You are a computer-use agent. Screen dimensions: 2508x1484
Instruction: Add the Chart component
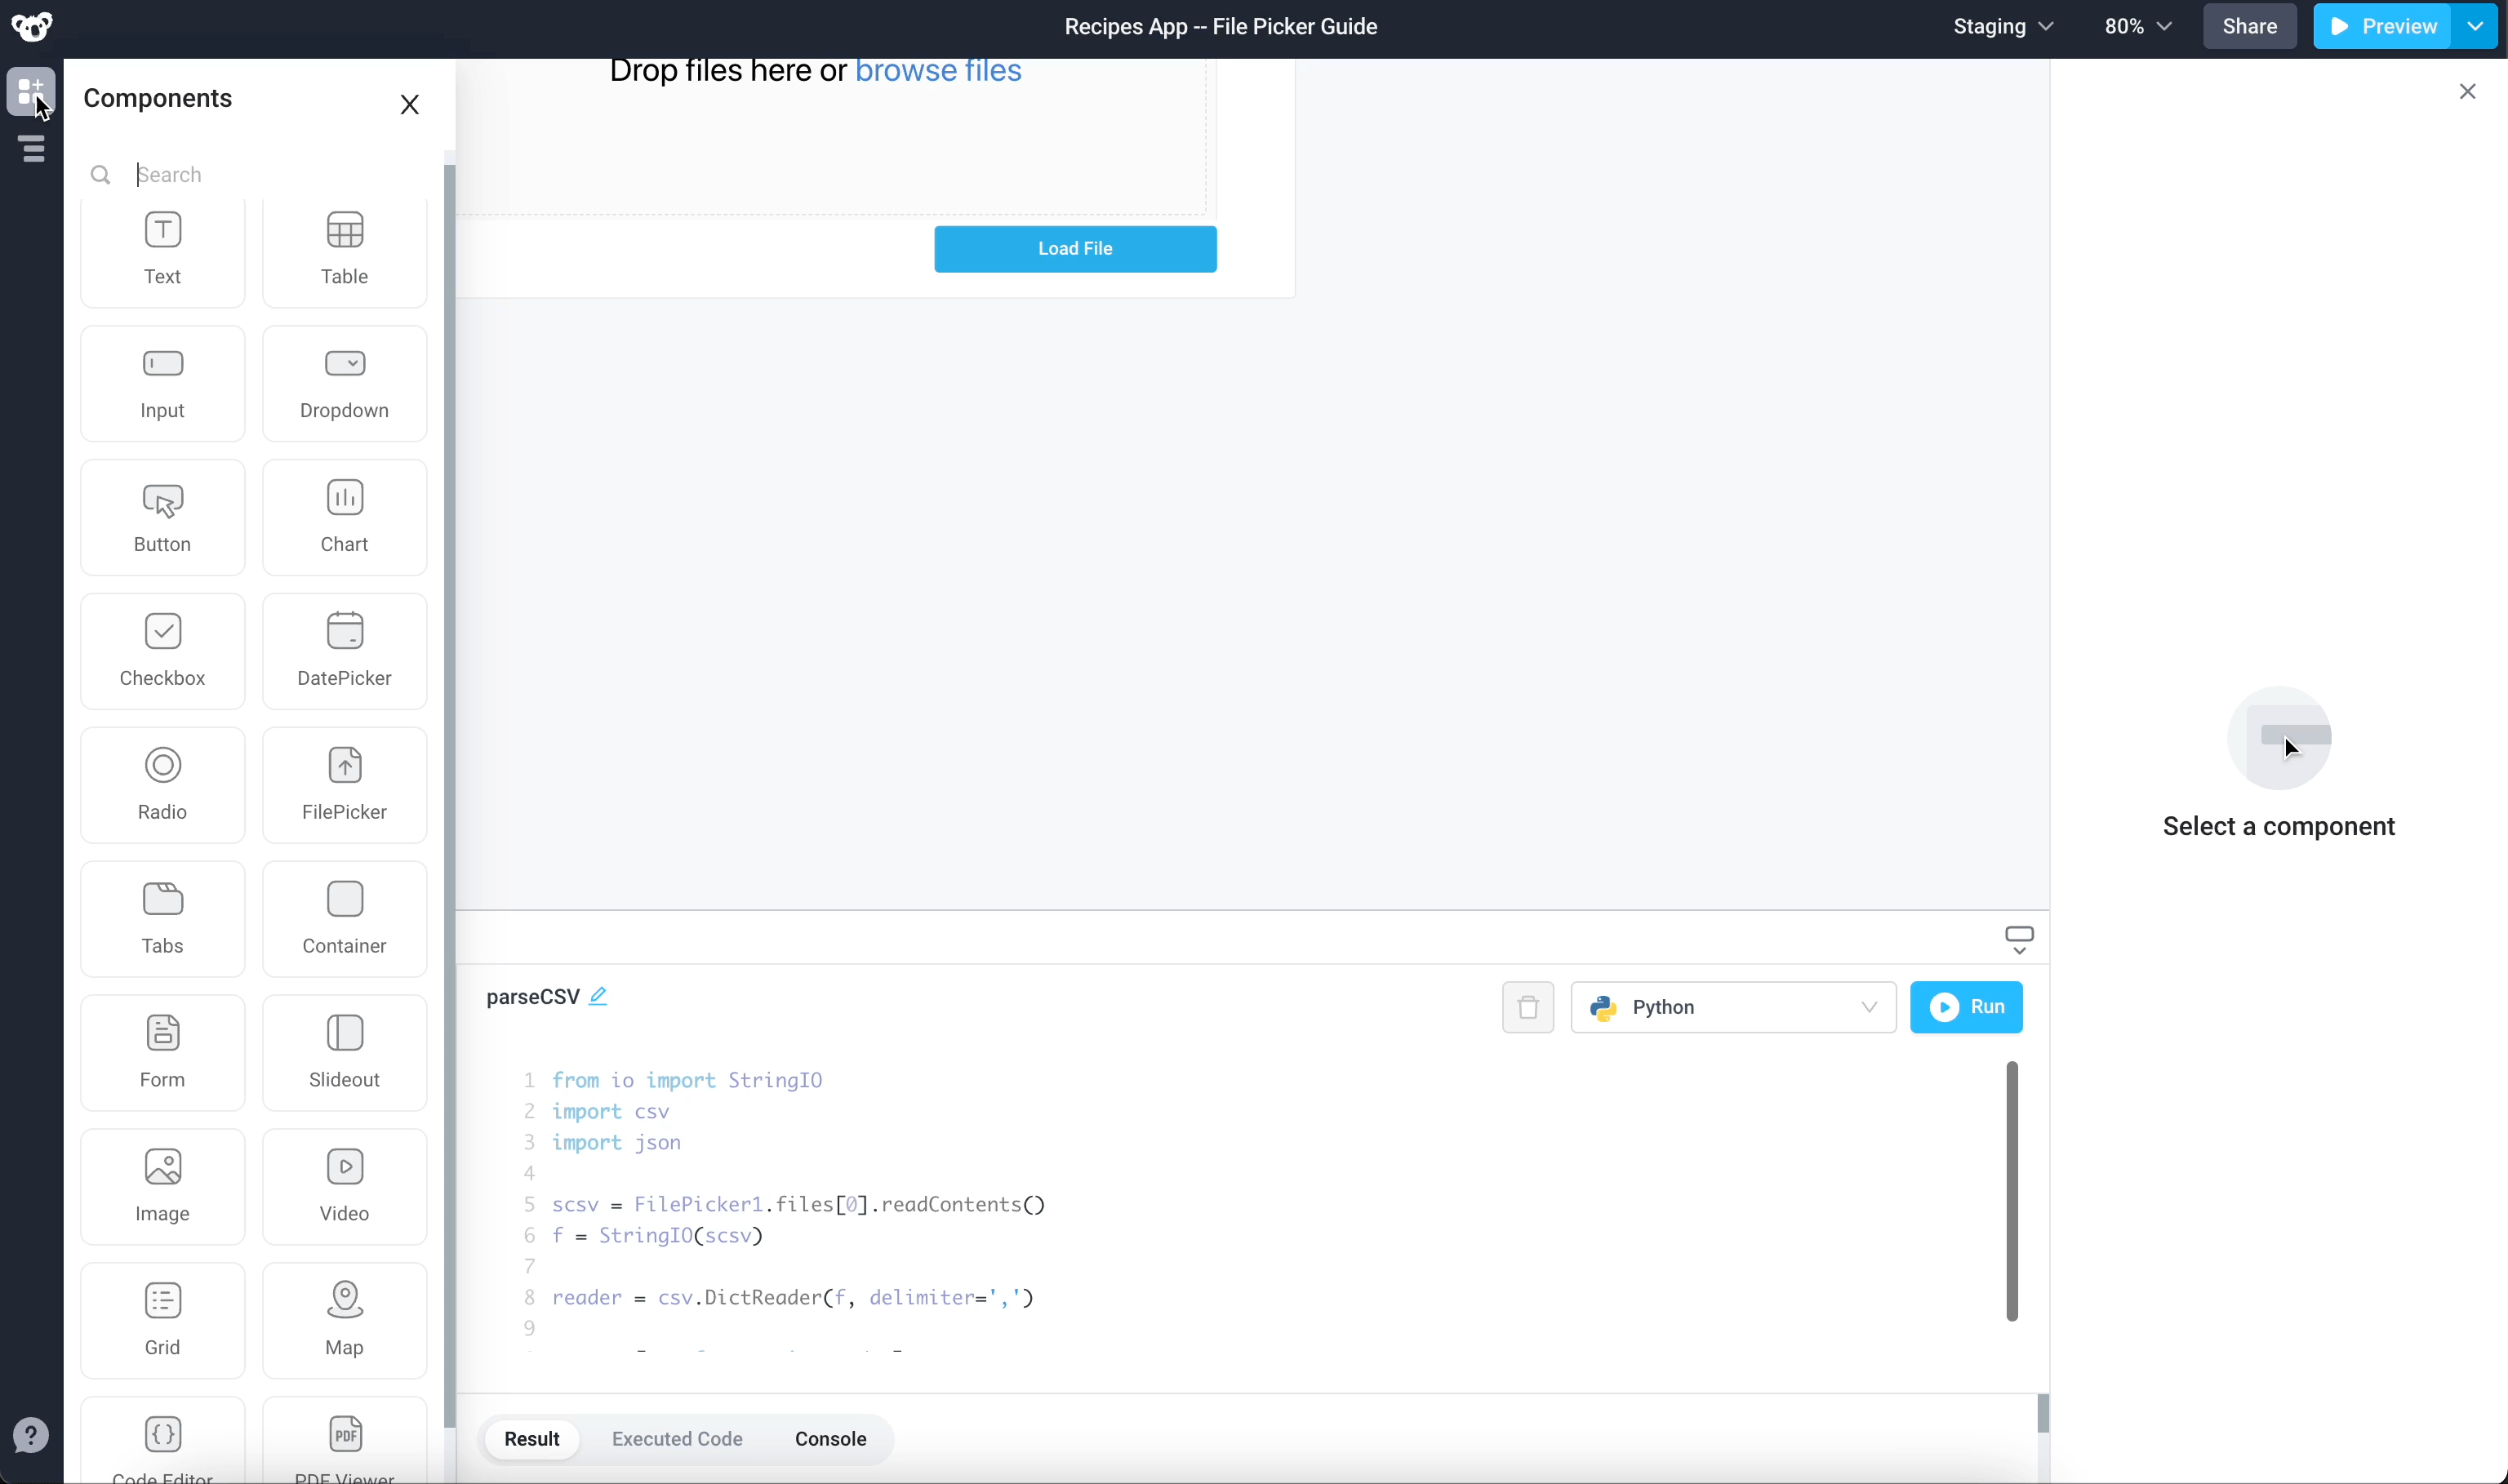coord(344,517)
